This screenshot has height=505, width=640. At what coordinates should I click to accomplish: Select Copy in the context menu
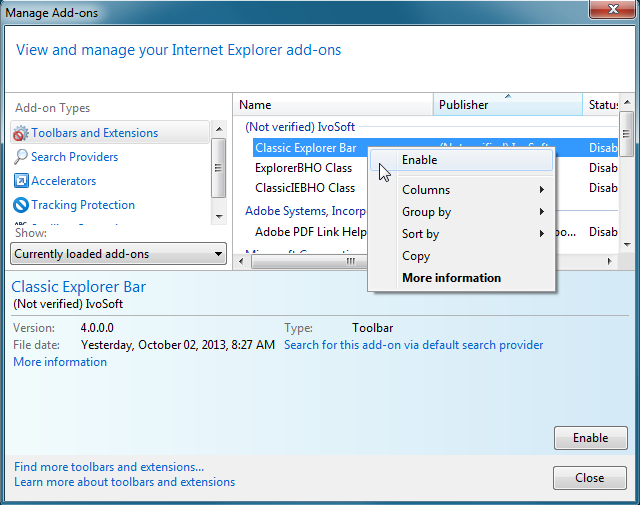[x=416, y=256]
